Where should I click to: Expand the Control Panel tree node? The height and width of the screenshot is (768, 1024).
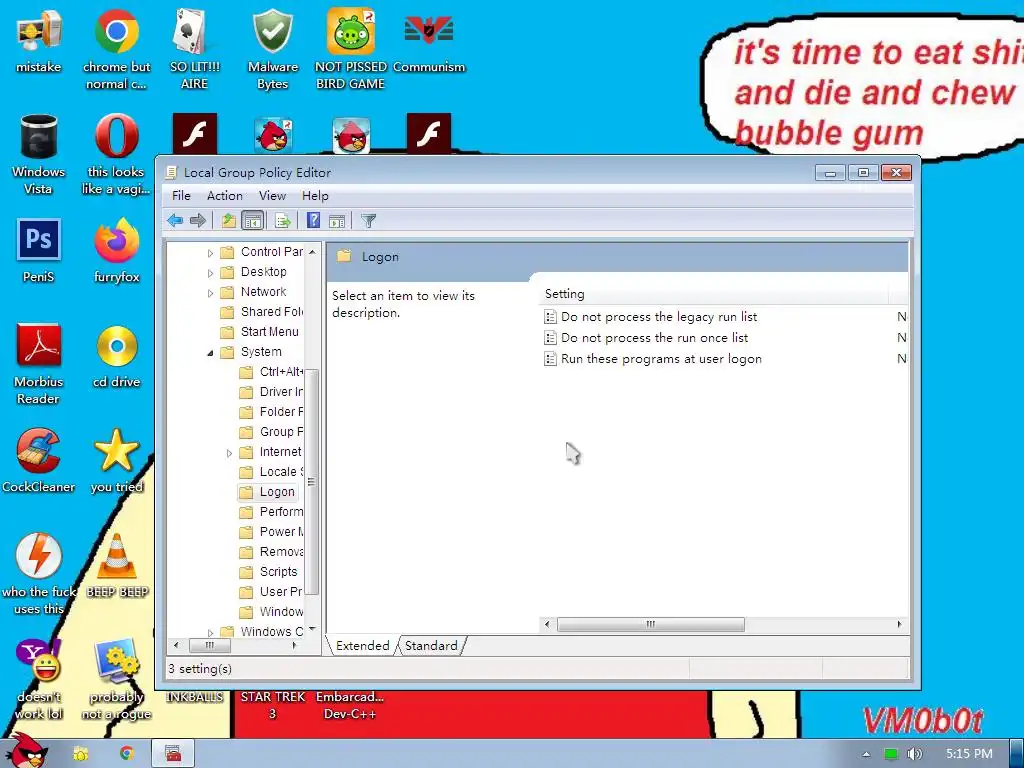coord(210,253)
